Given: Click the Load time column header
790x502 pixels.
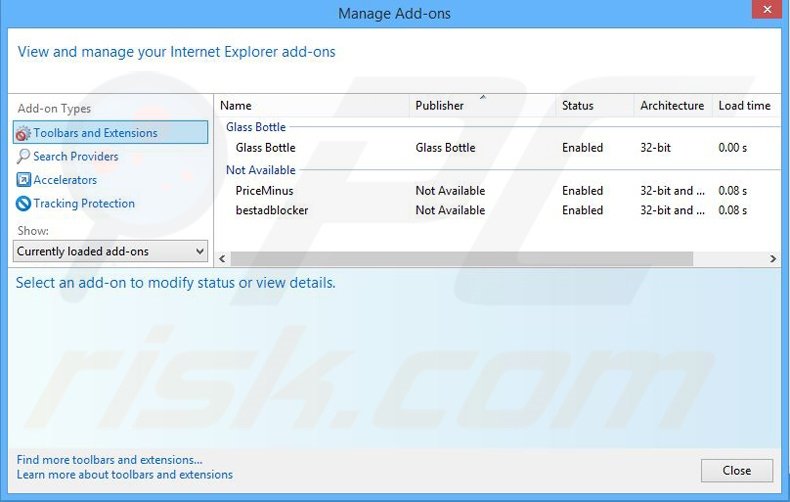Looking at the screenshot, I should pyautogui.click(x=744, y=106).
